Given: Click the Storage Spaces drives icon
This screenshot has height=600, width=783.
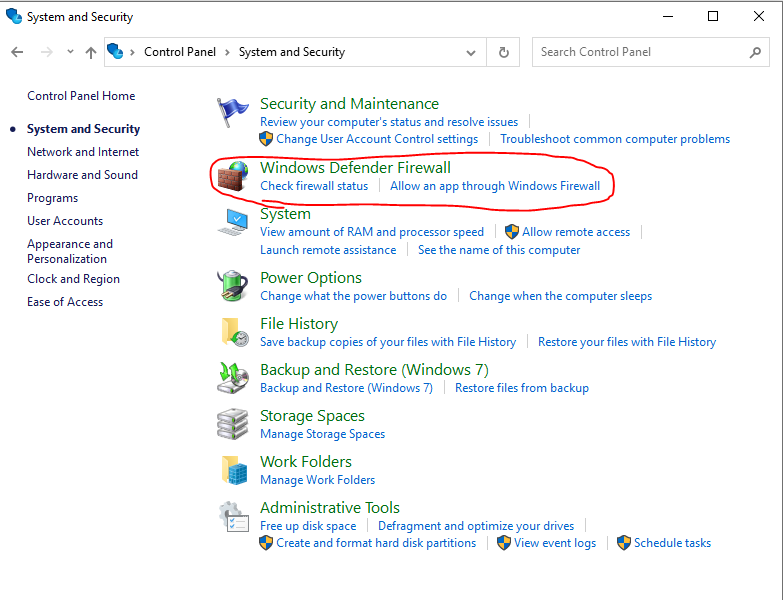Looking at the screenshot, I should [x=232, y=424].
